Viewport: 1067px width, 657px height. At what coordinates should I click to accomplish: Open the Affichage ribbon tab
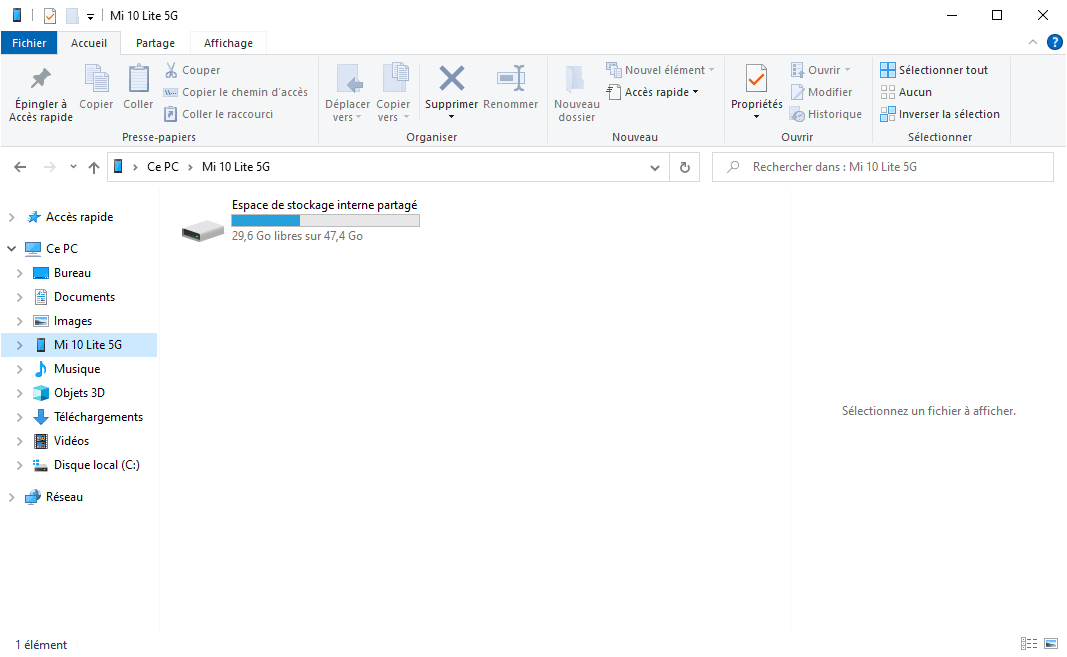click(x=228, y=43)
